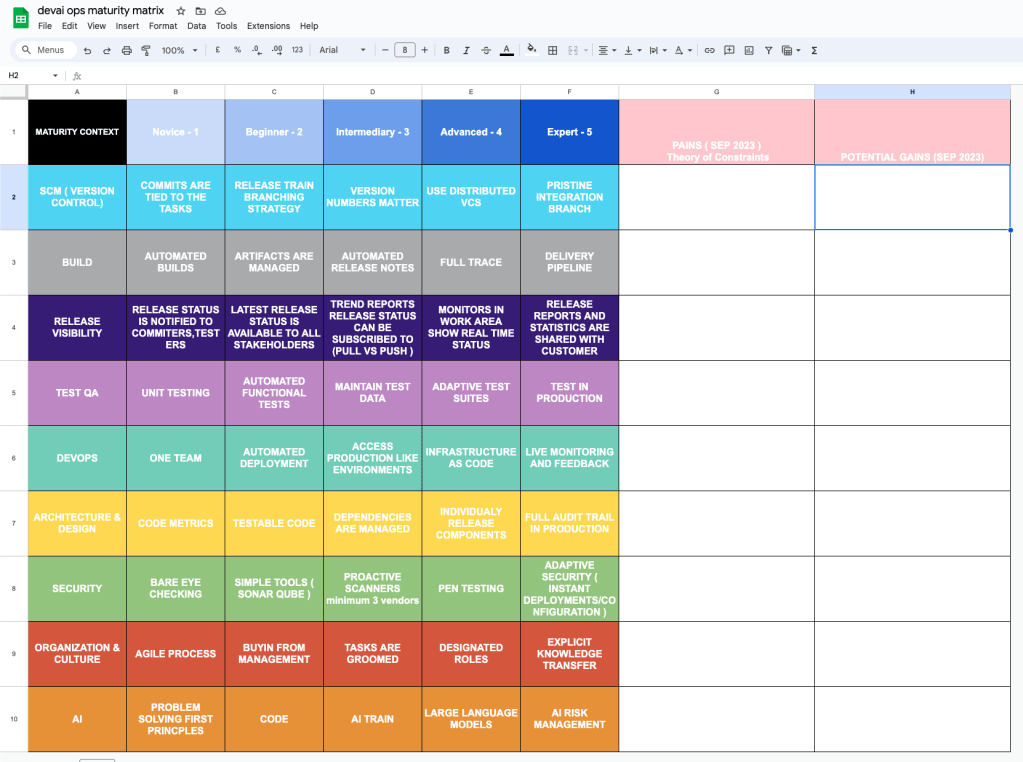Create a filter
Image resolution: width=1023 pixels, height=762 pixels.
[x=769, y=50]
